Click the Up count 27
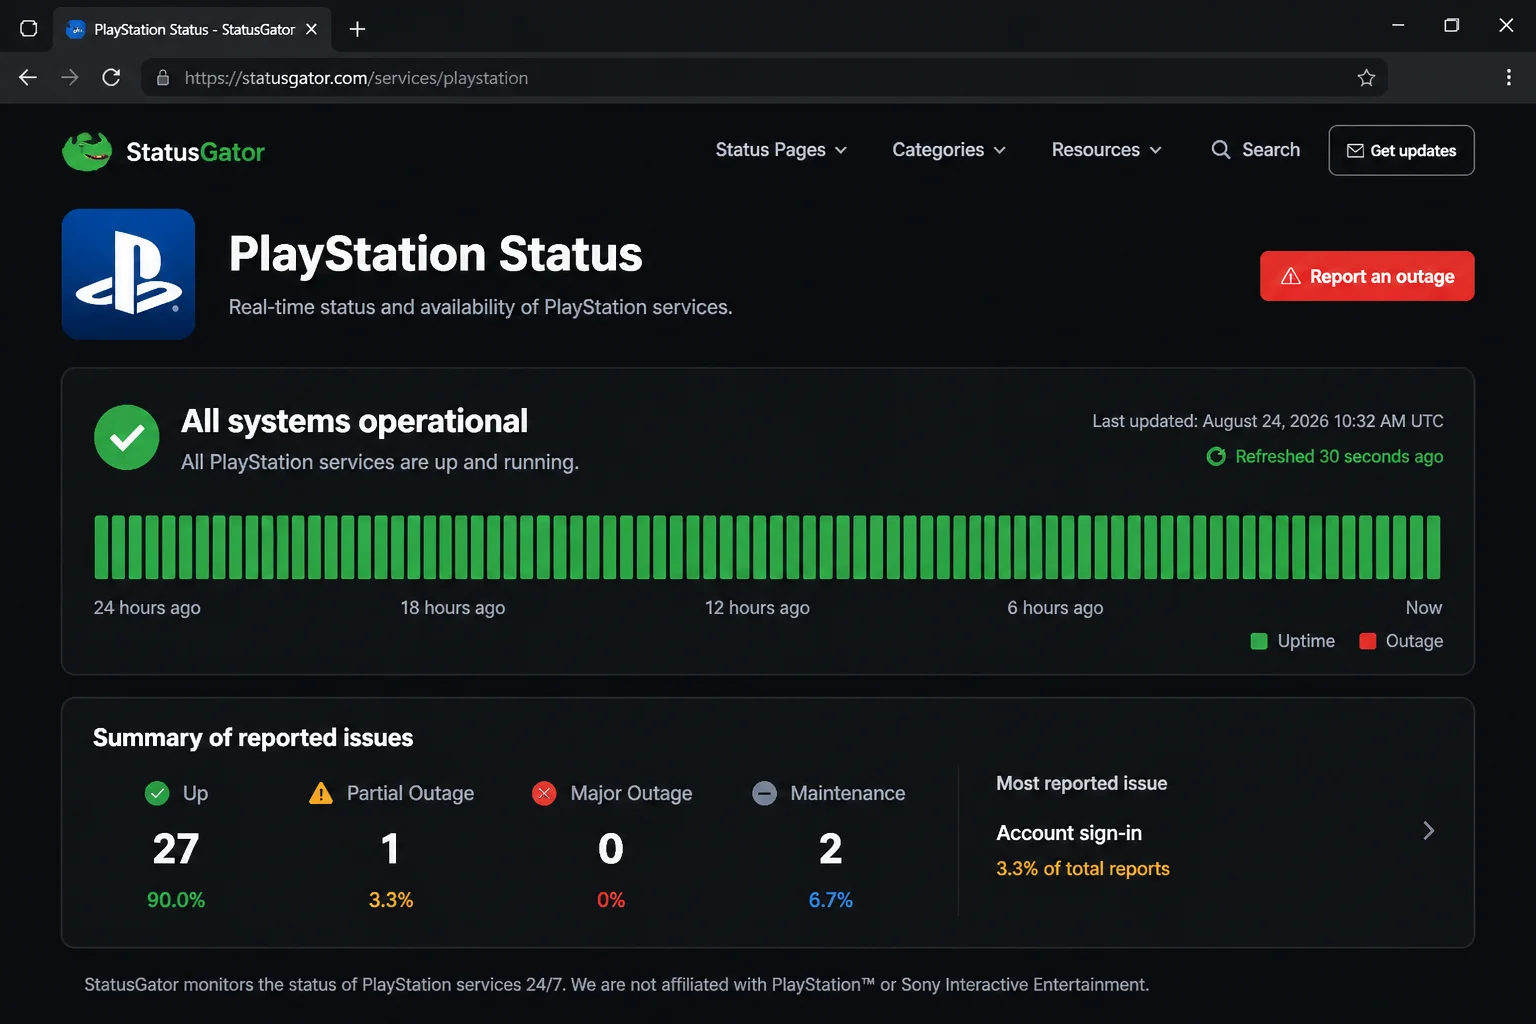 176,849
